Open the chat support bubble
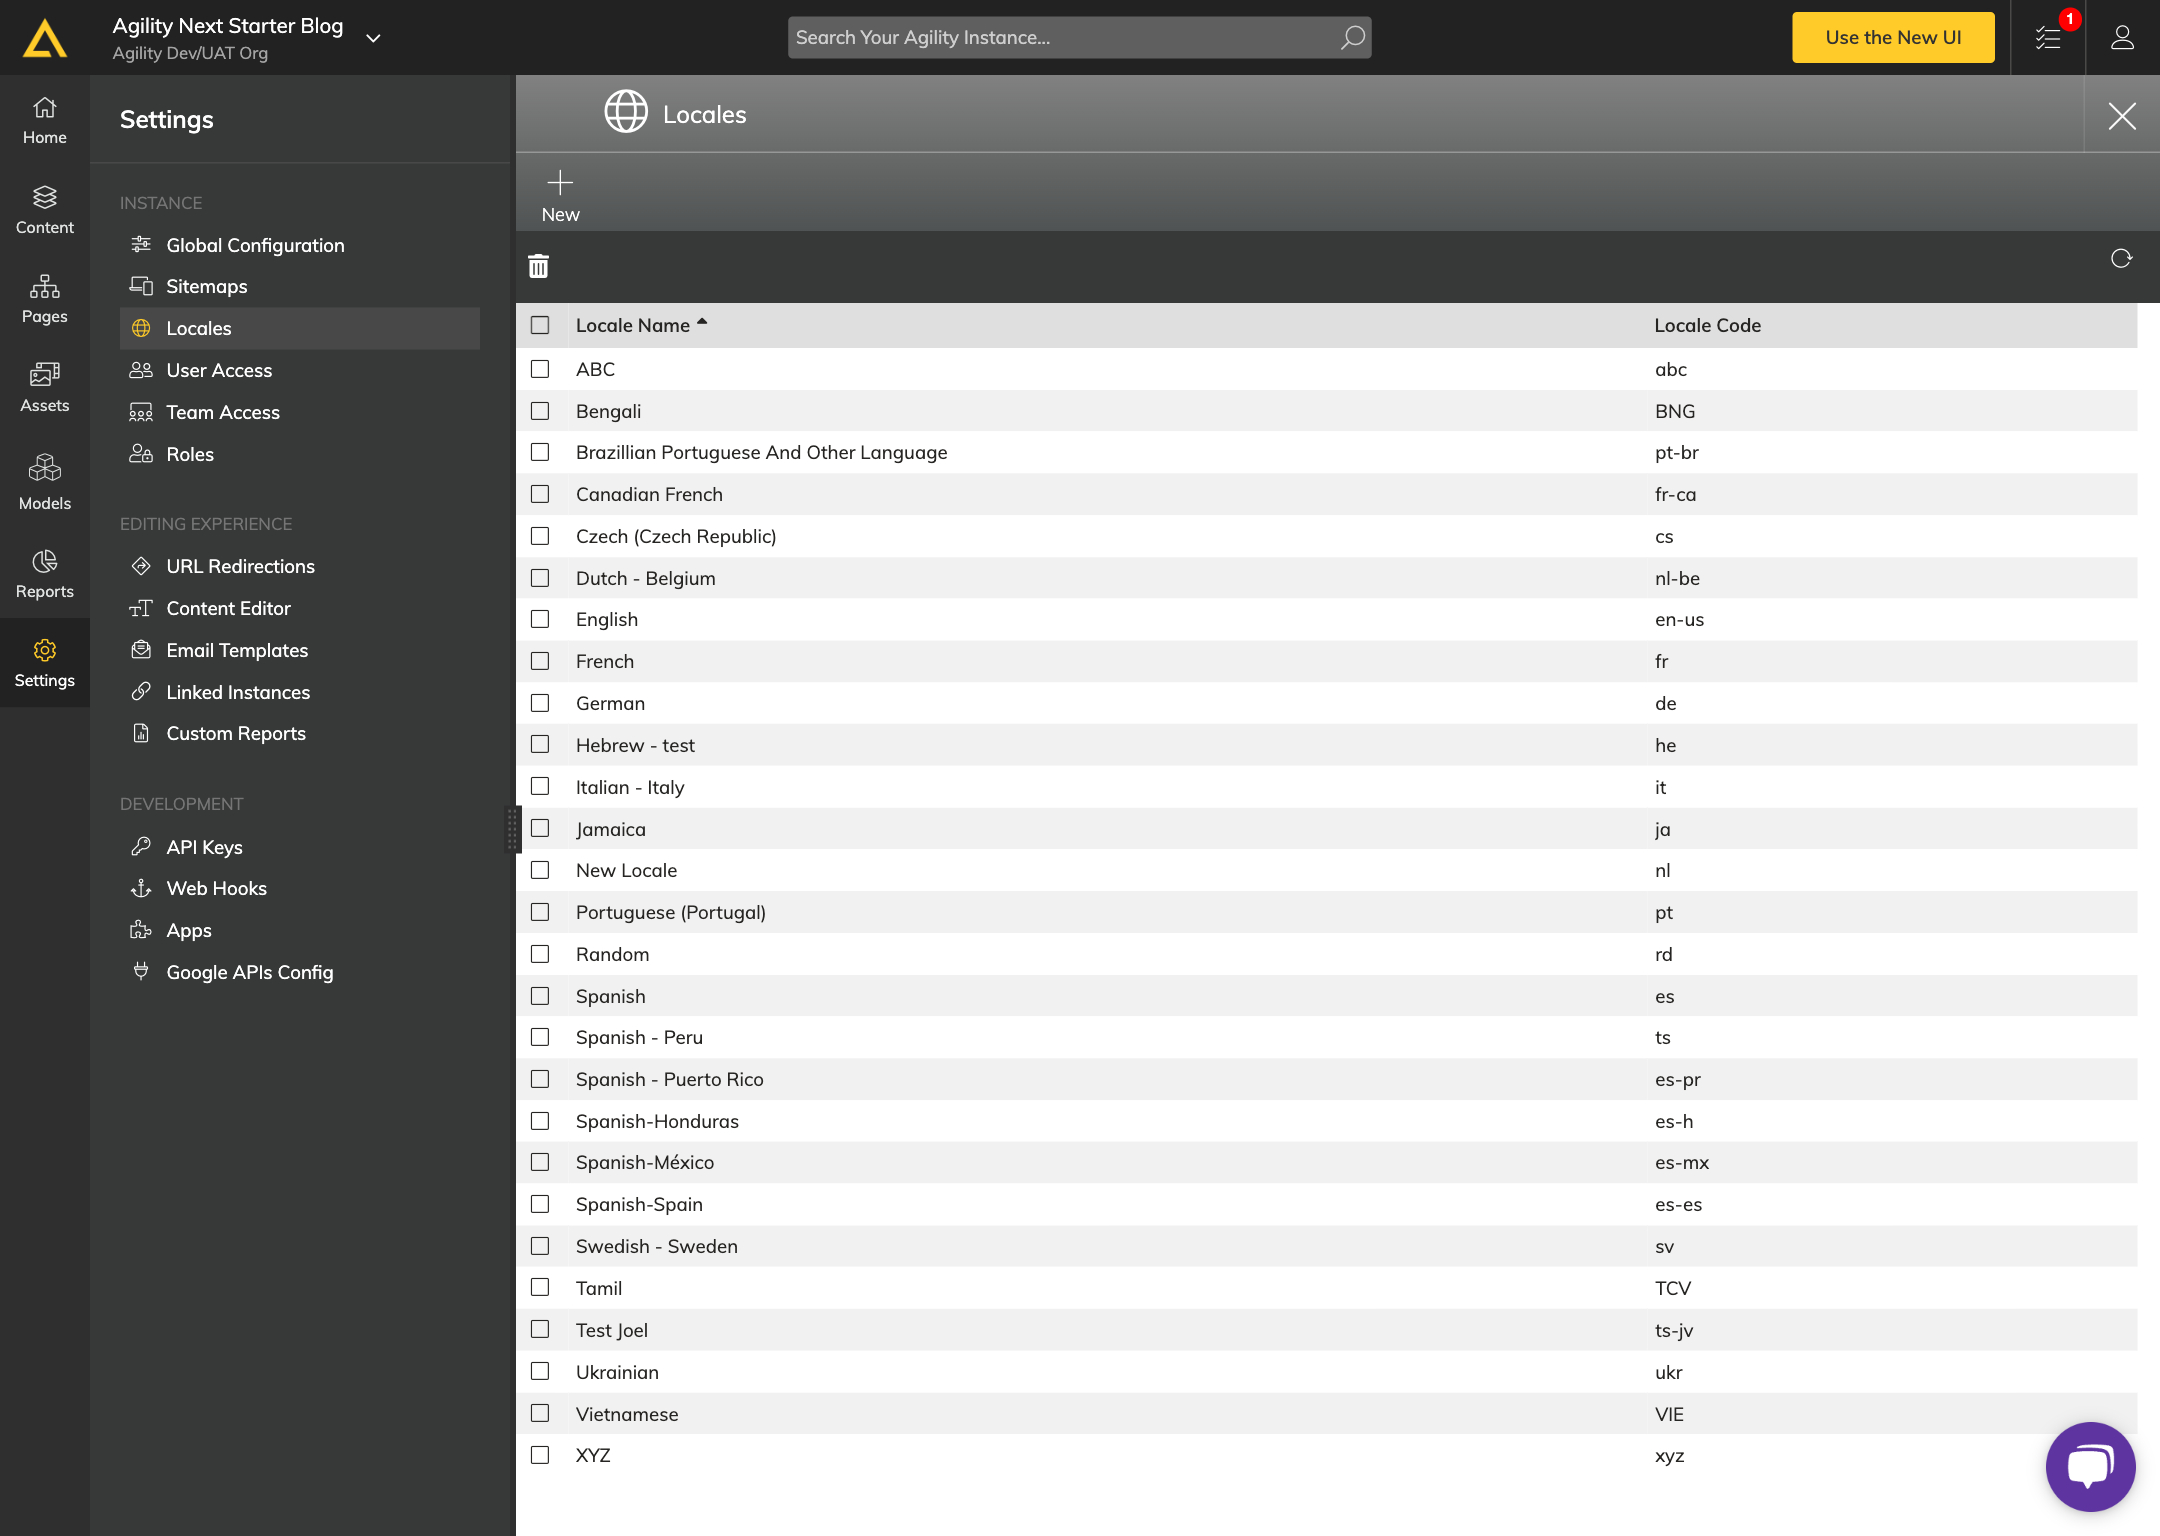 2090,1466
